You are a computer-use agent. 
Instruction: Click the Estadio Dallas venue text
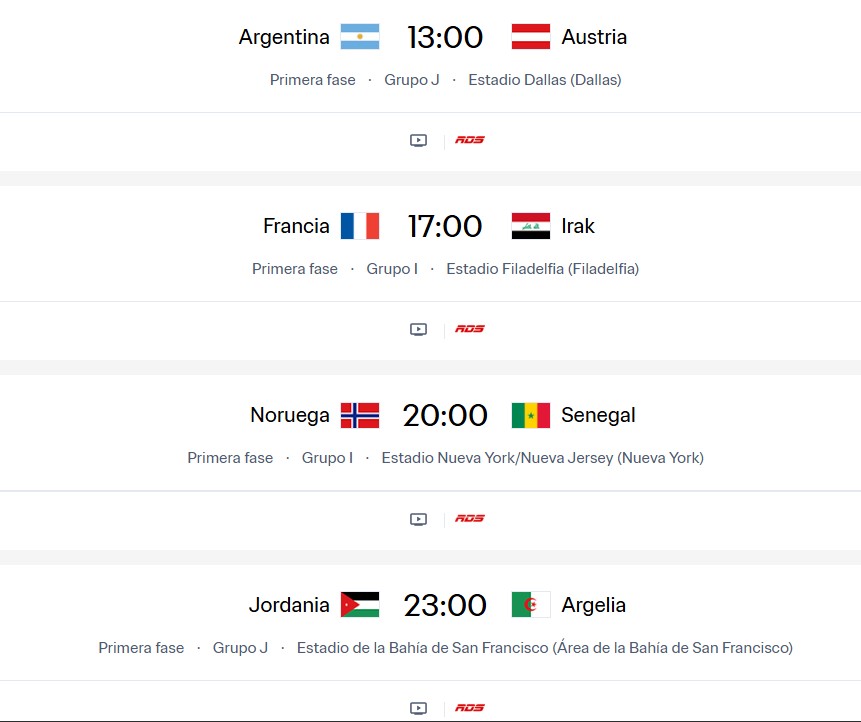545,80
